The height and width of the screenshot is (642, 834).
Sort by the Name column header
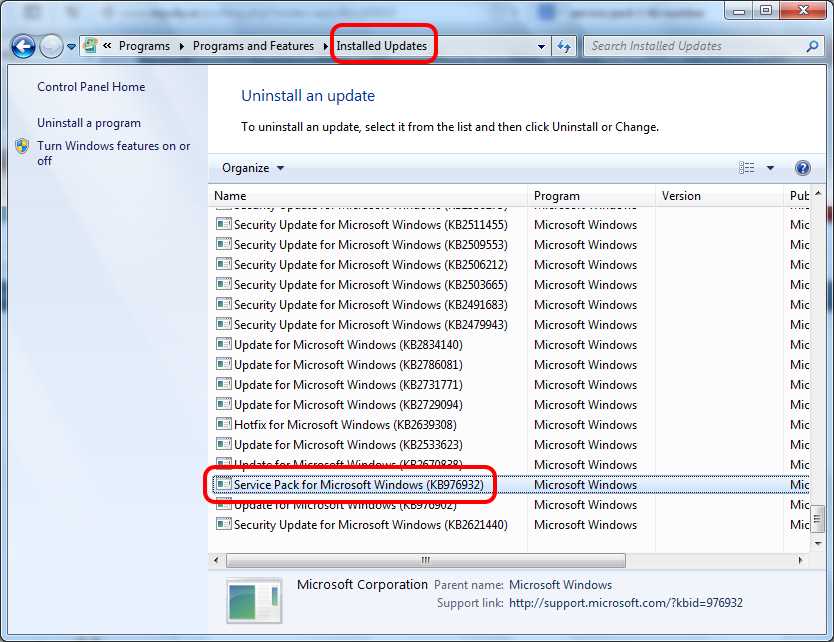click(368, 196)
